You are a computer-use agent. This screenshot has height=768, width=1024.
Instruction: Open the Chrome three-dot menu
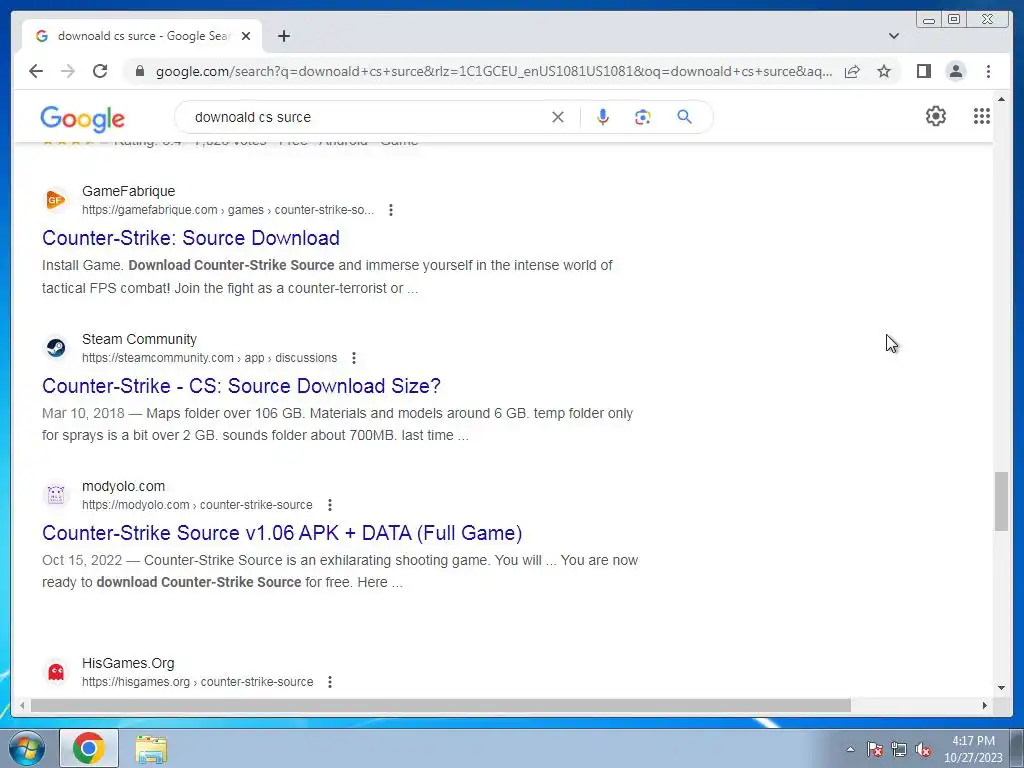(988, 71)
